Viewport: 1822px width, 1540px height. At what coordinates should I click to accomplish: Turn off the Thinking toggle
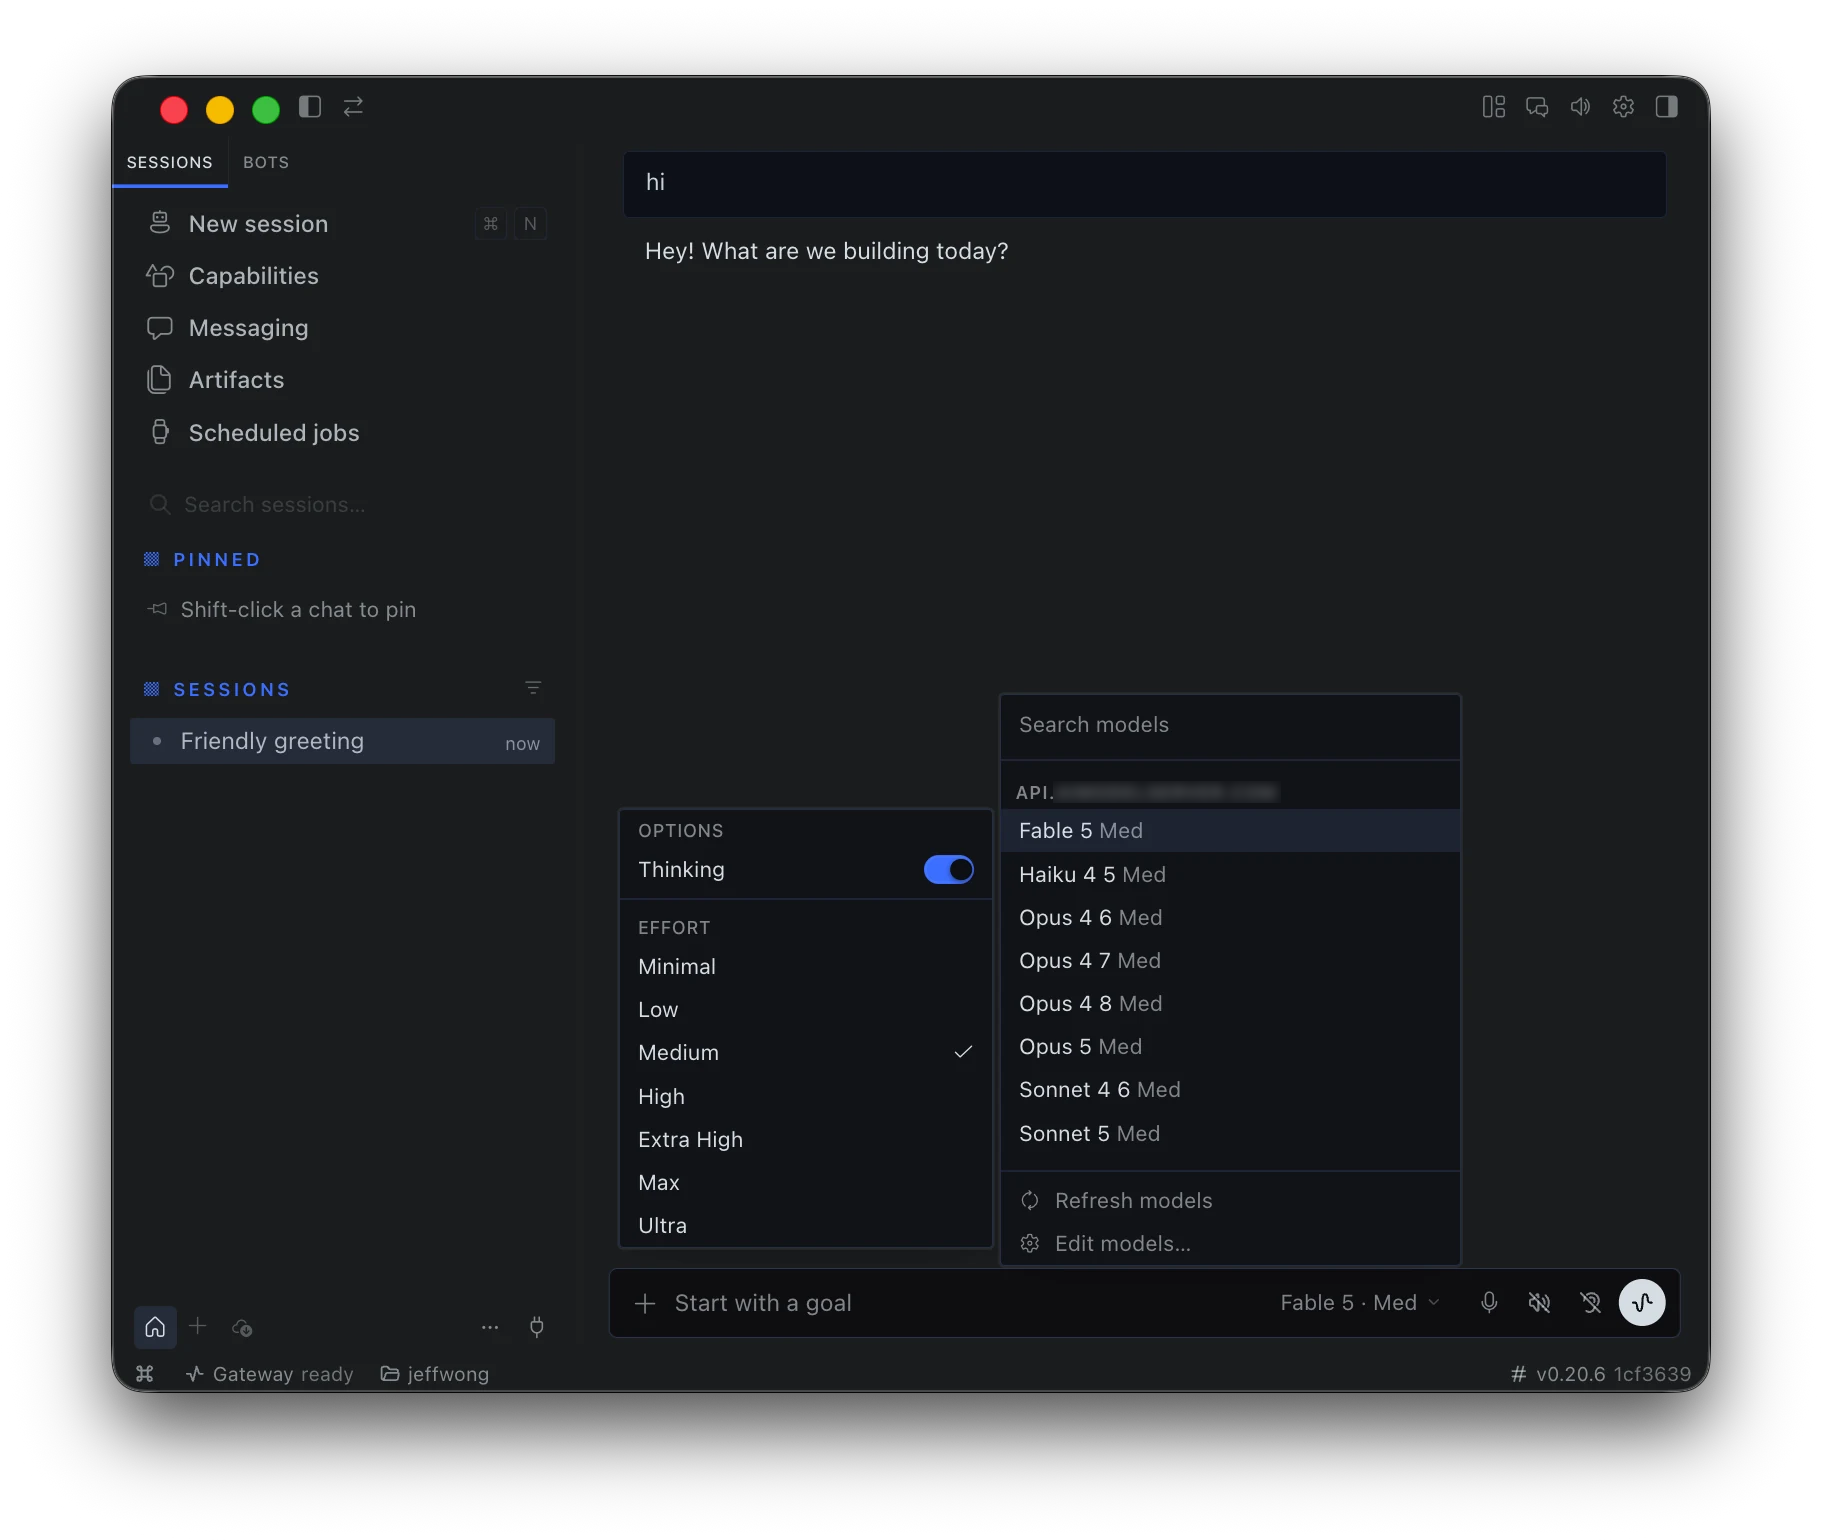click(948, 869)
